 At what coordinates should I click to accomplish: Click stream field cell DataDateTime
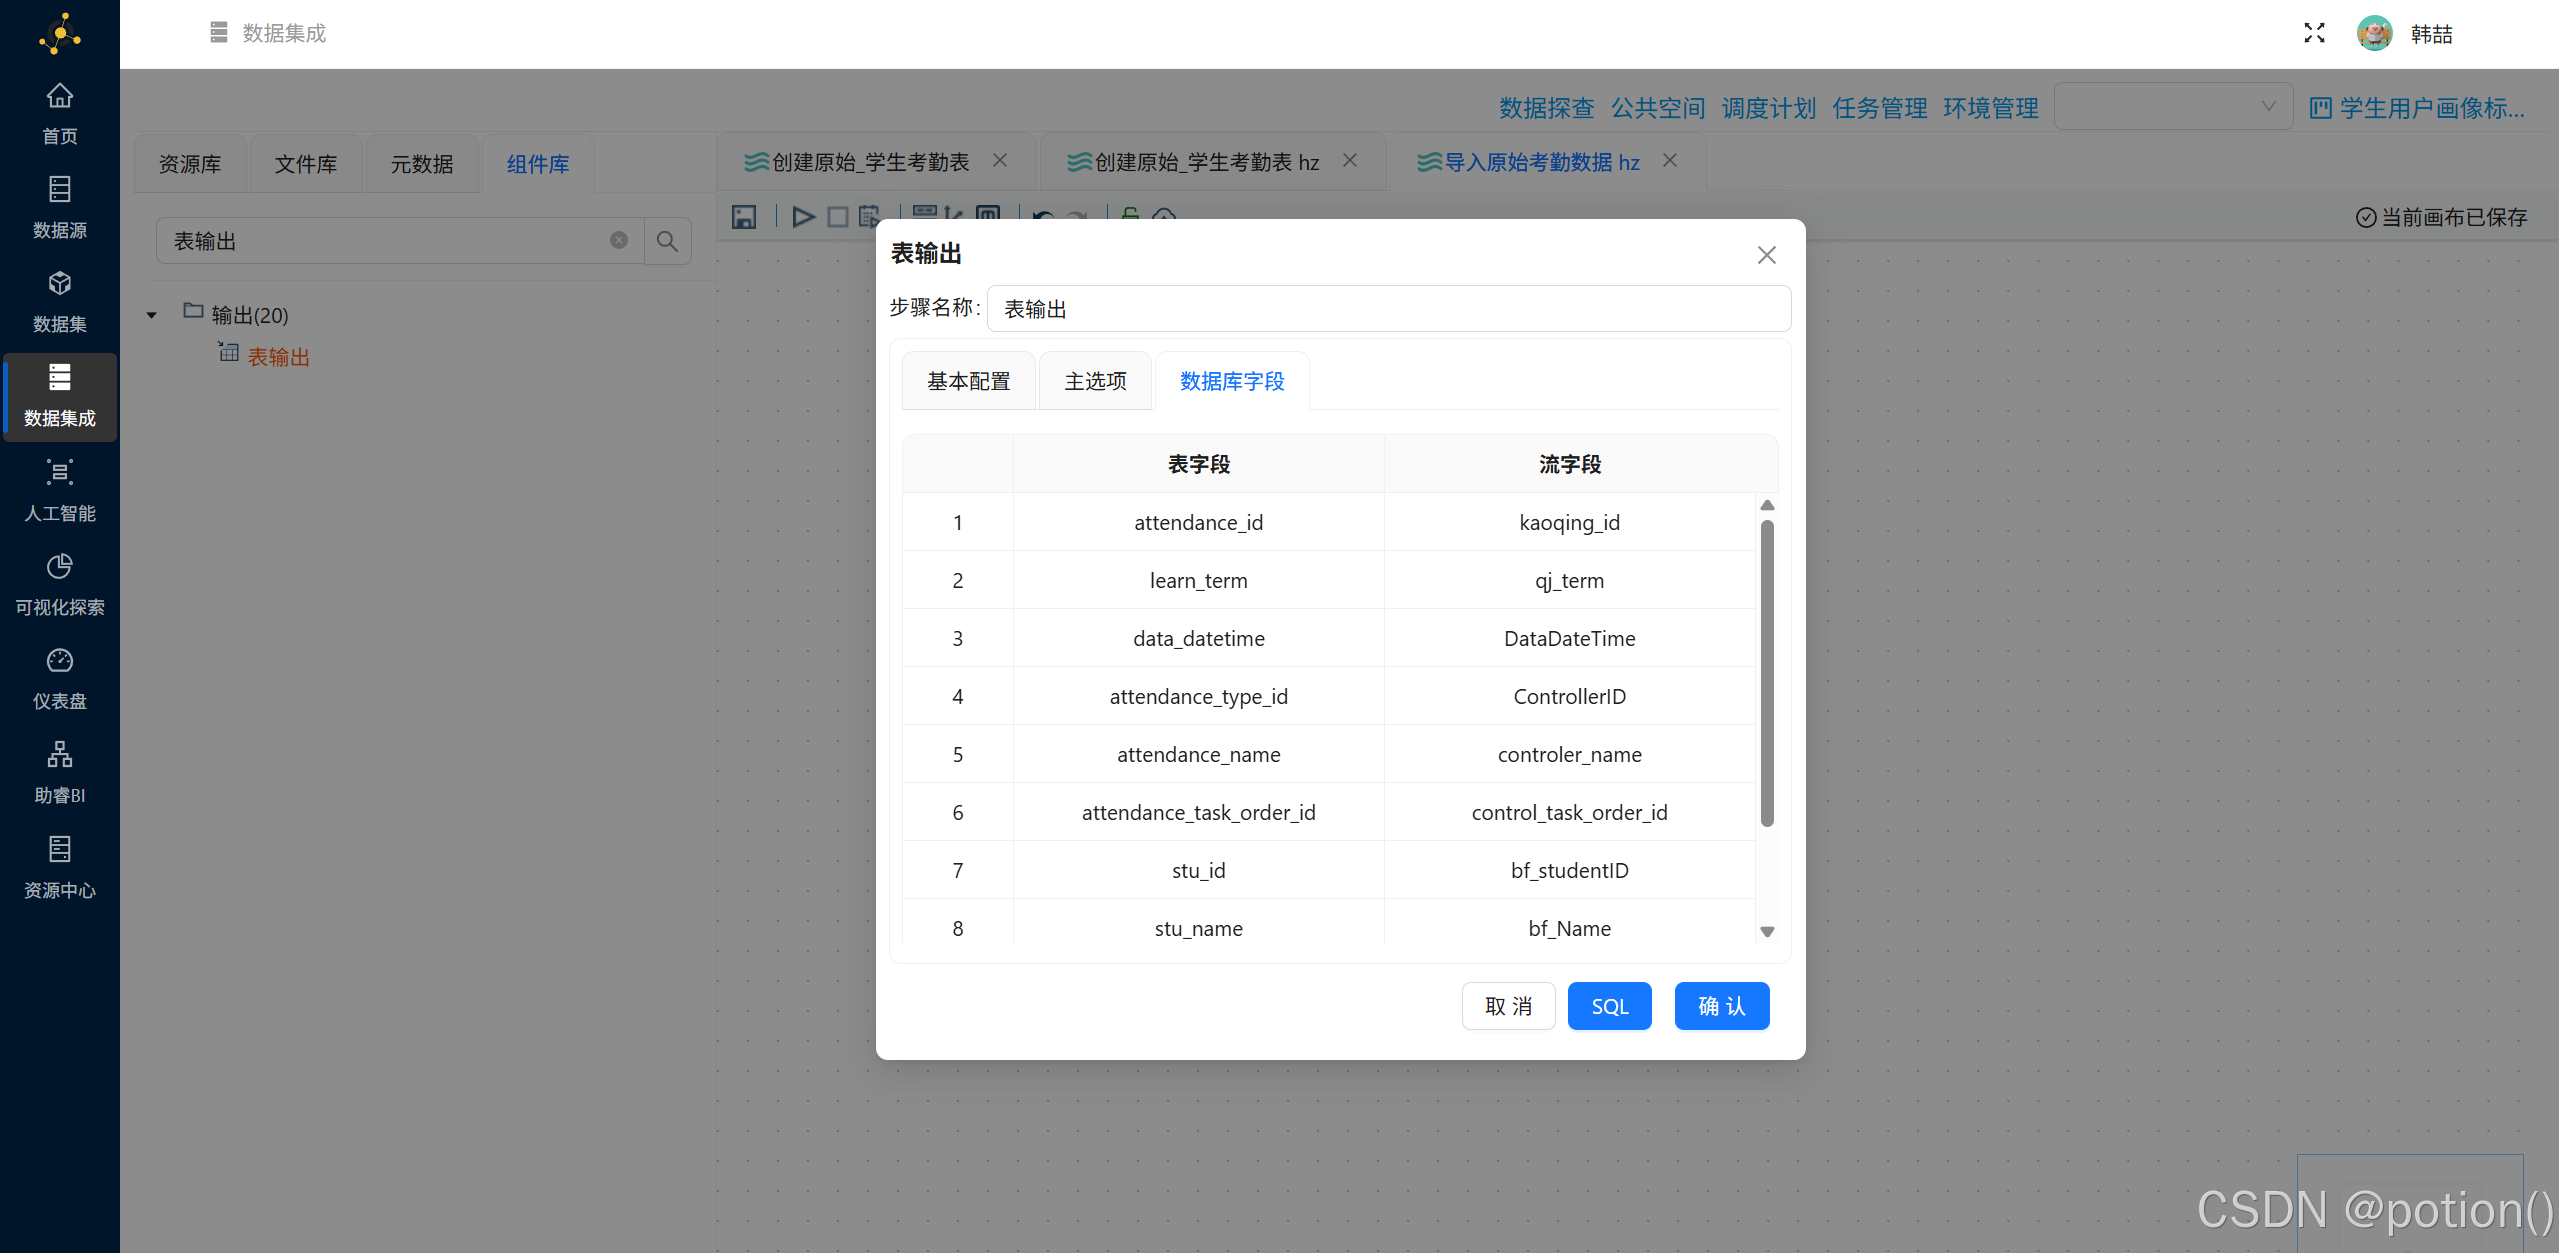pos(1569,638)
